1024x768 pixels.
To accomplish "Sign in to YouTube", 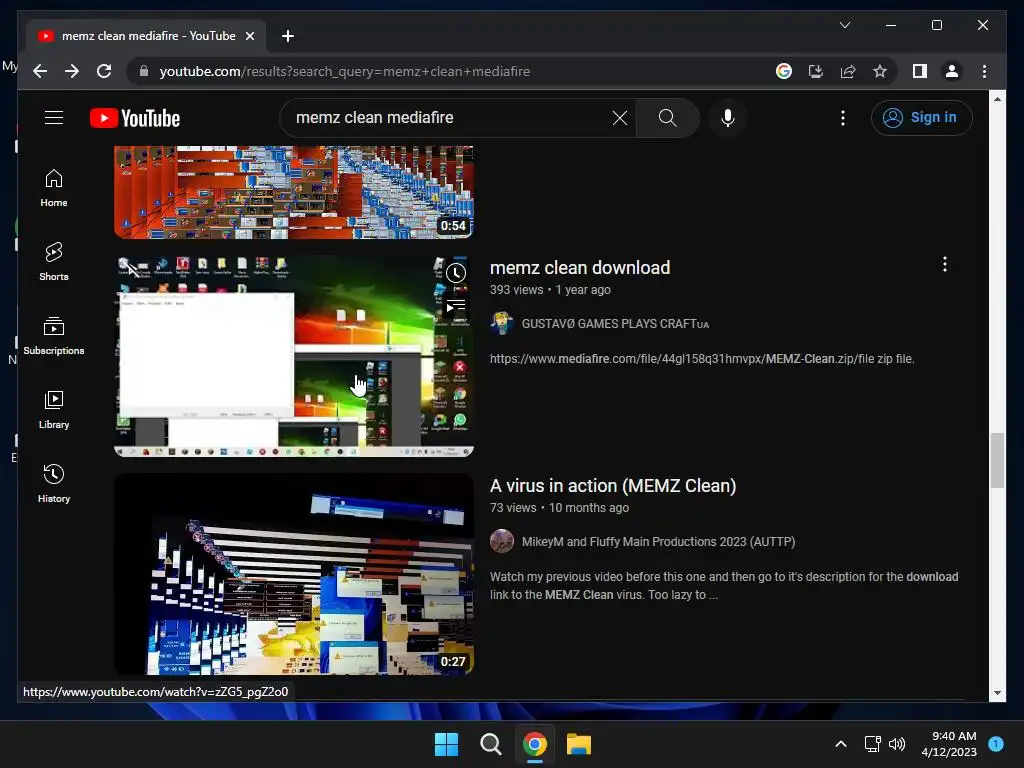I will 921,118.
